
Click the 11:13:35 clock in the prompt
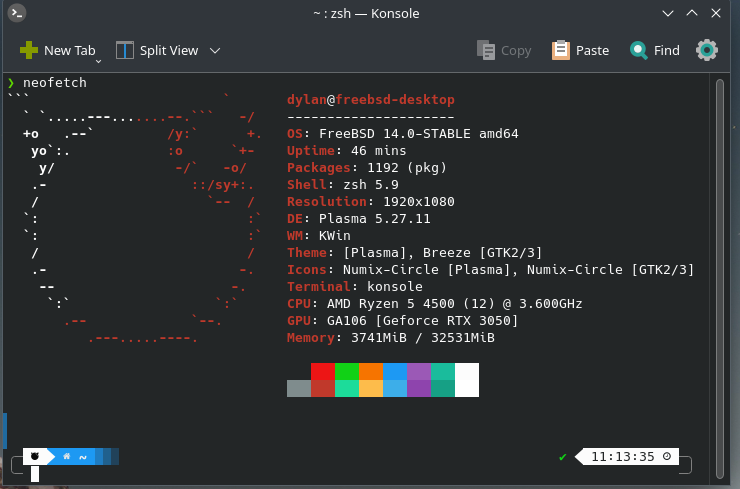tap(622, 457)
